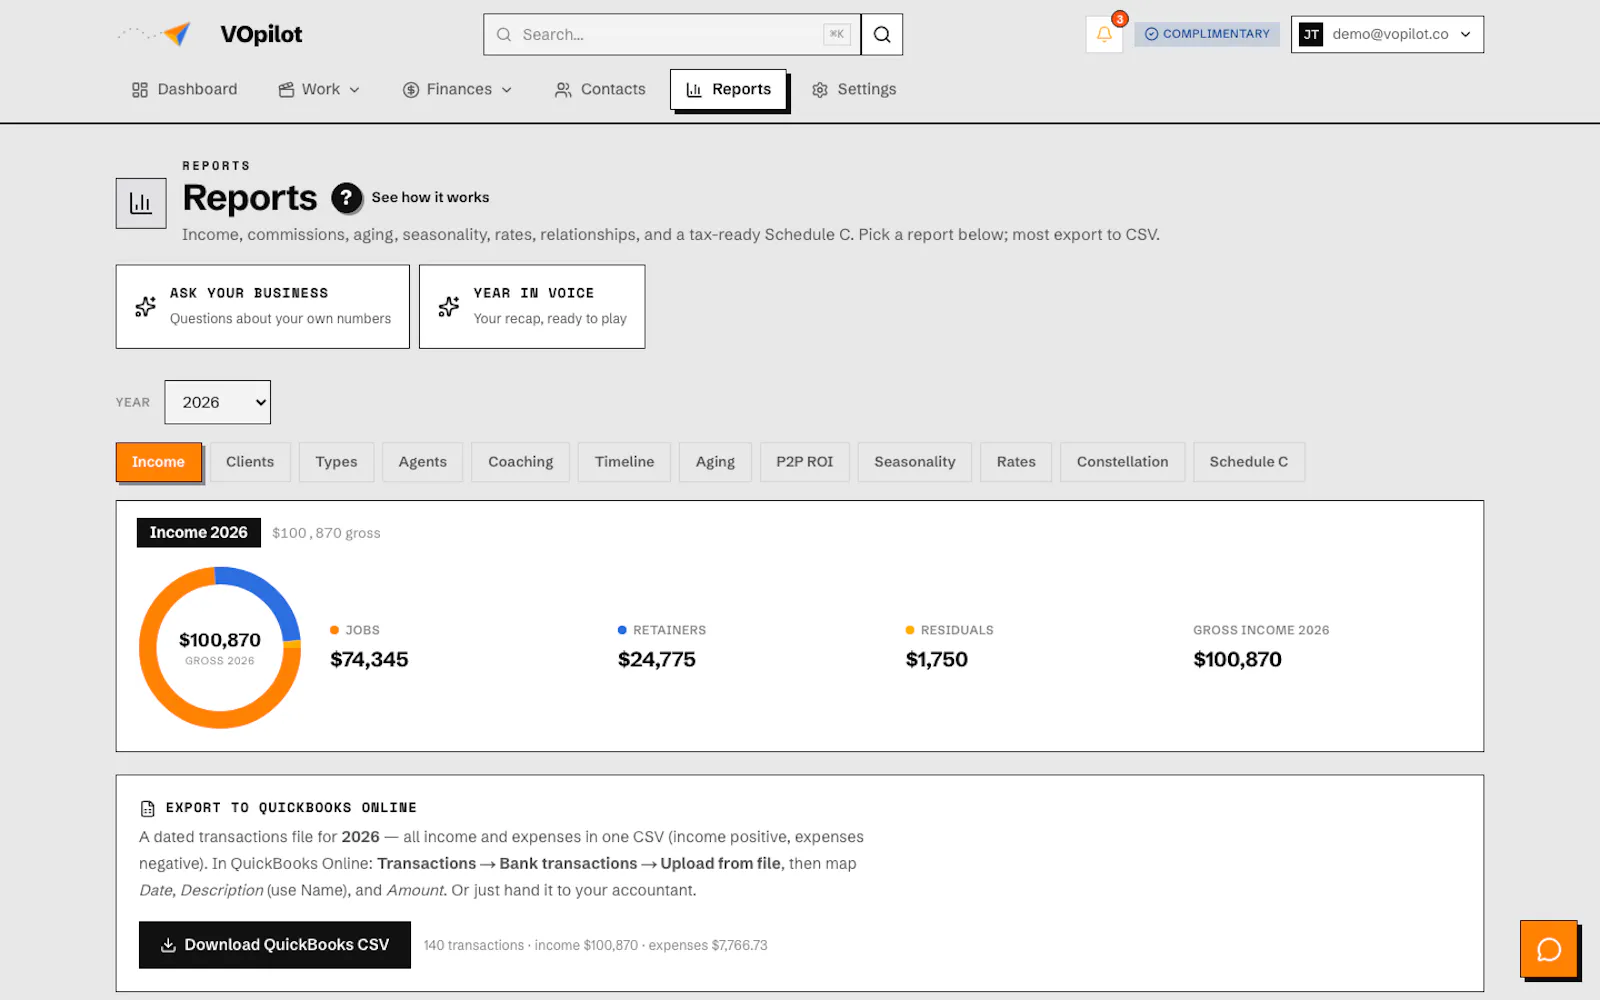Image resolution: width=1600 pixels, height=1000 pixels.
Task: Open the orange chat bubble widget
Action: pos(1549,949)
